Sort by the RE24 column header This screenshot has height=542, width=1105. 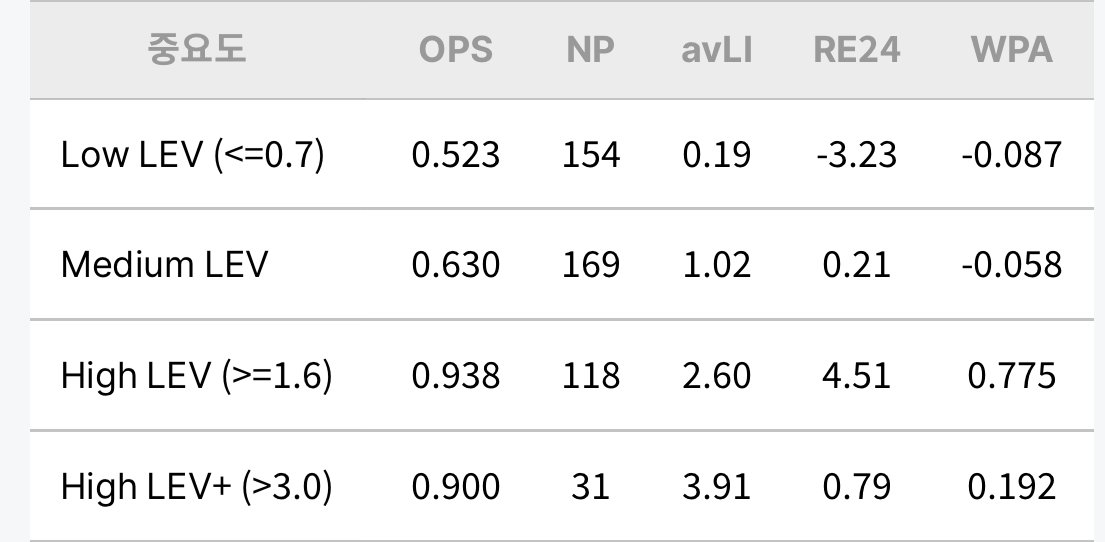click(x=857, y=50)
